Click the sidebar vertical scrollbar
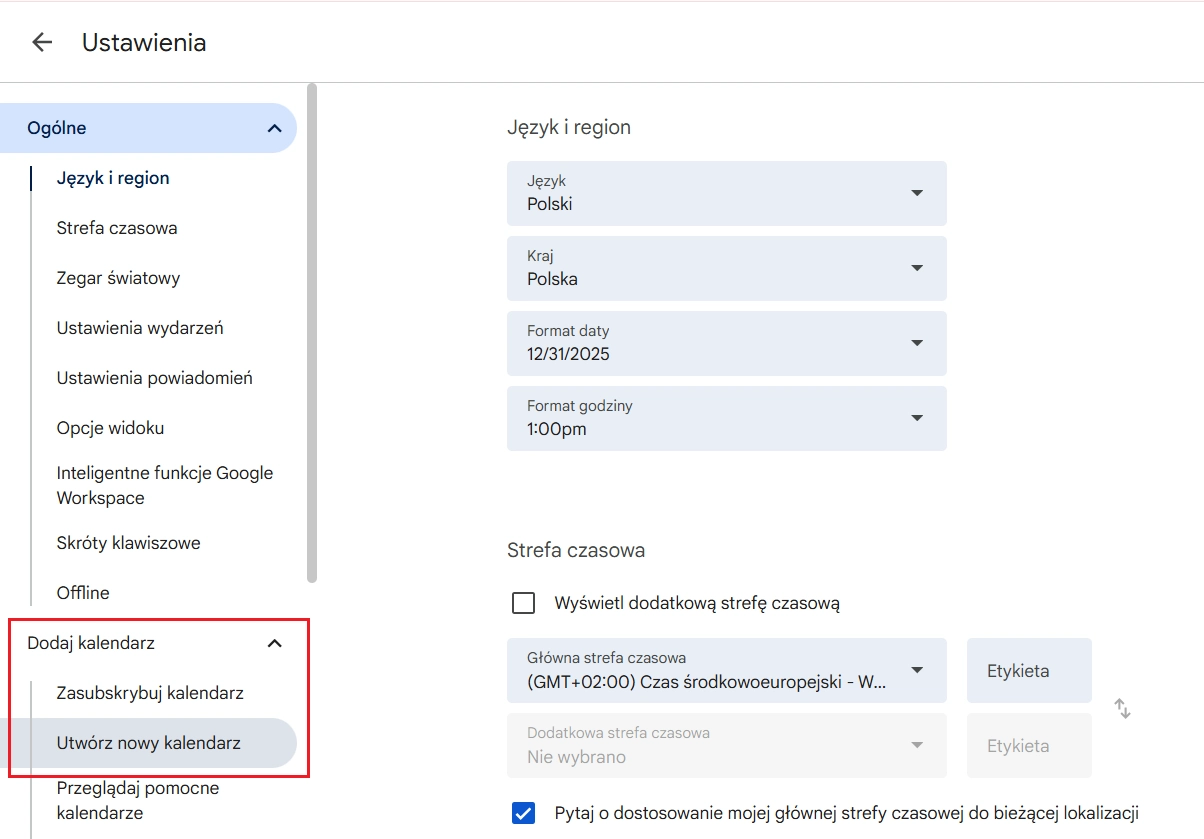 [x=312, y=333]
